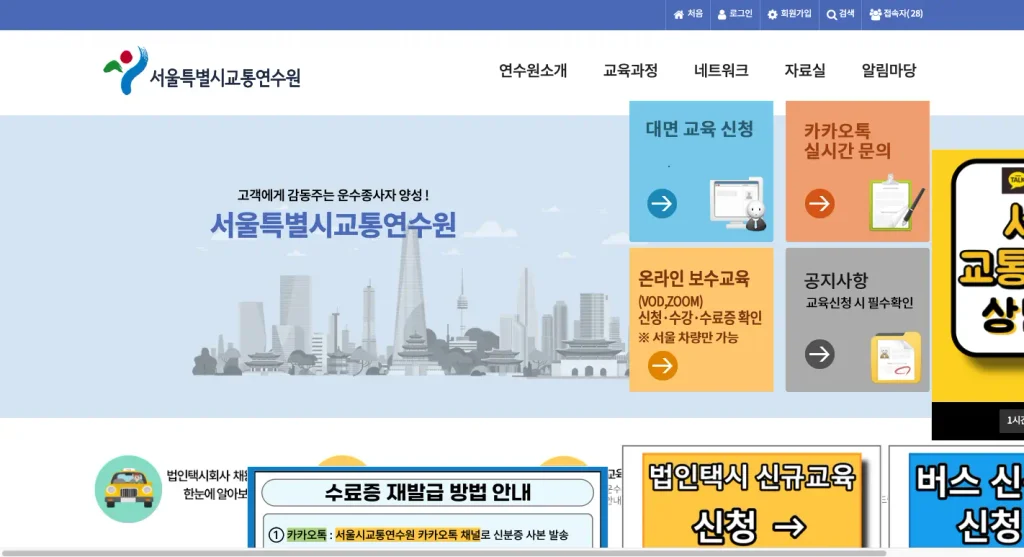Image resolution: width=1024 pixels, height=557 pixels.
Task: Open the 네트워크 menu
Action: pos(720,70)
